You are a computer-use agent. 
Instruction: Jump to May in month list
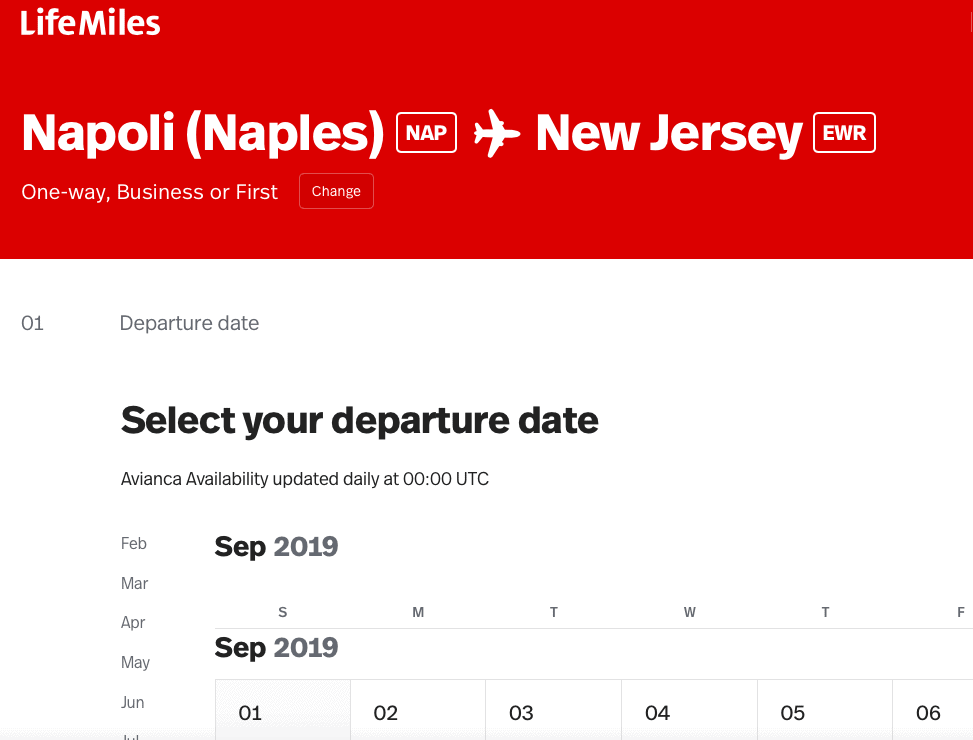(x=135, y=662)
